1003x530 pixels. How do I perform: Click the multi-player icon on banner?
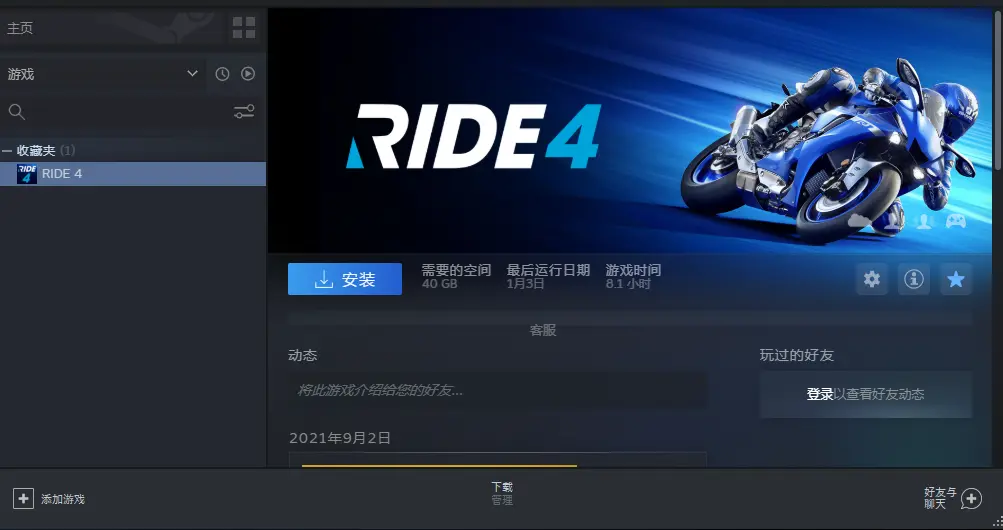coord(924,221)
